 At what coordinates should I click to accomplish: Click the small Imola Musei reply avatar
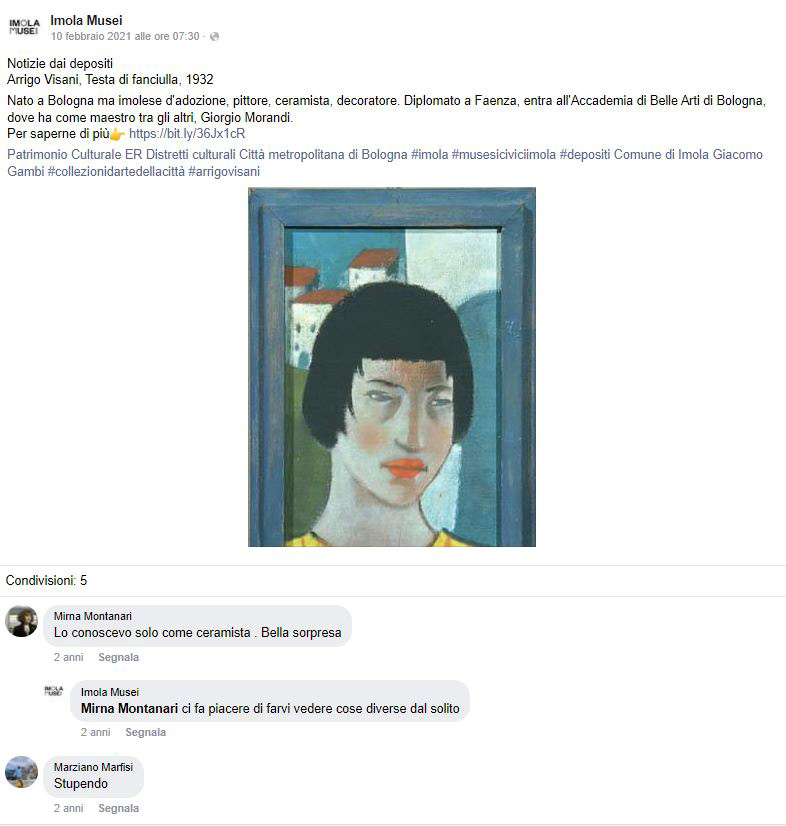point(53,691)
